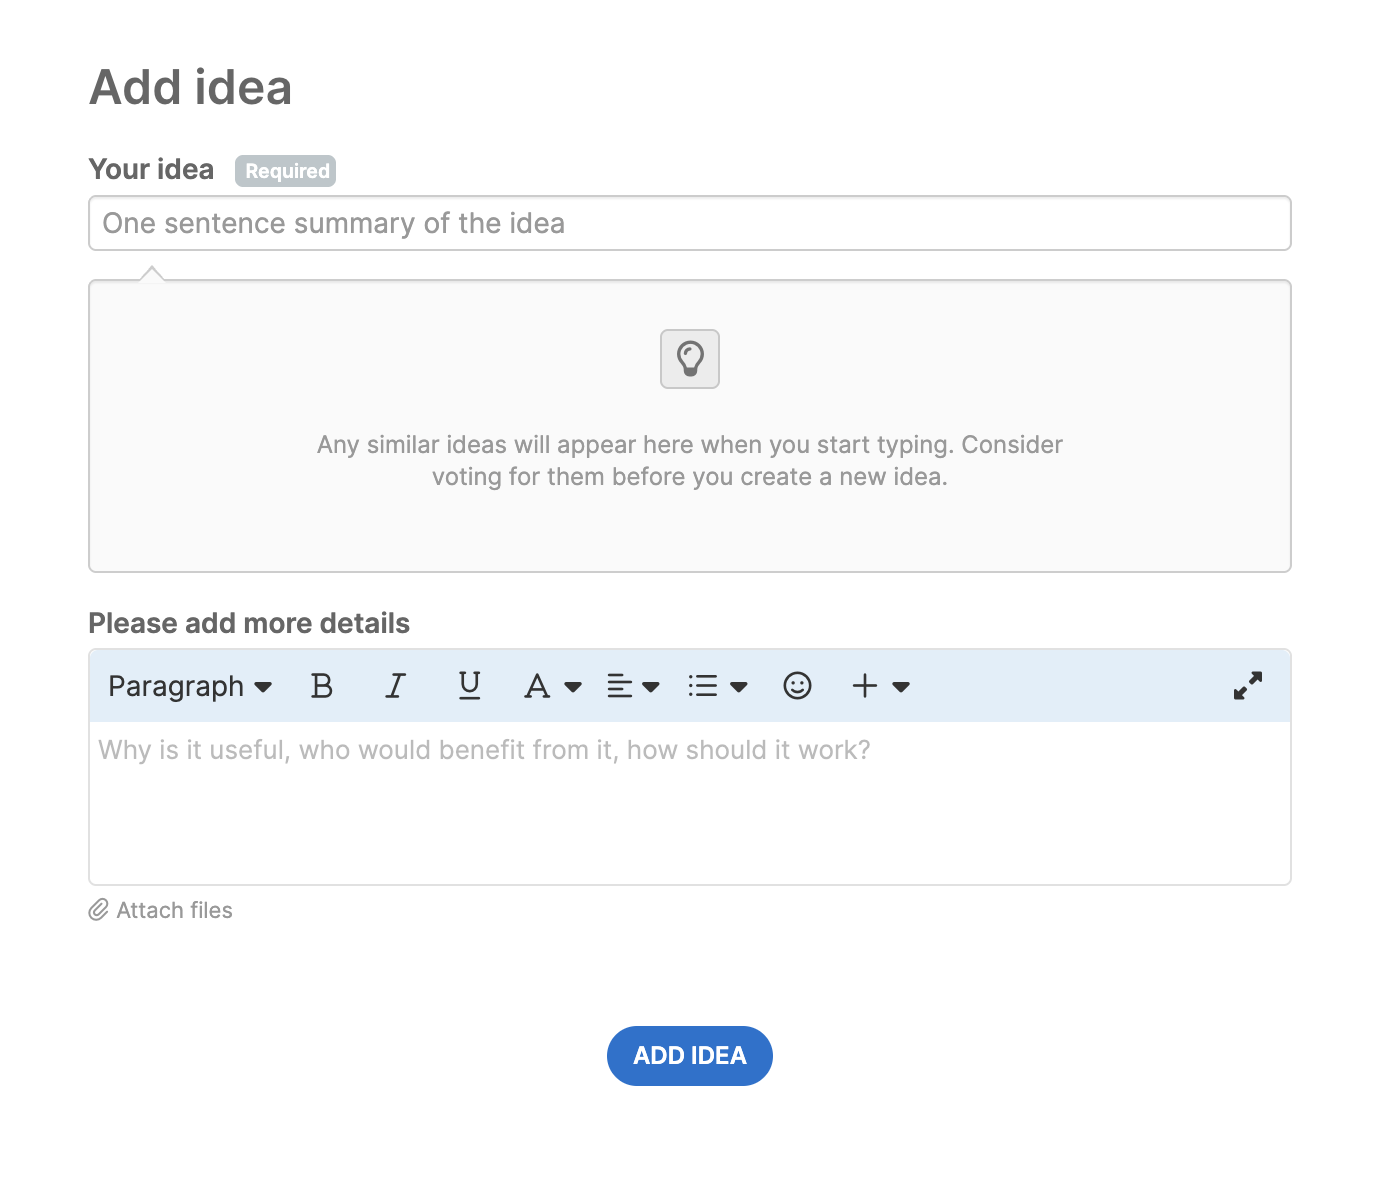Open the arrow beside the text color icon

point(573,687)
